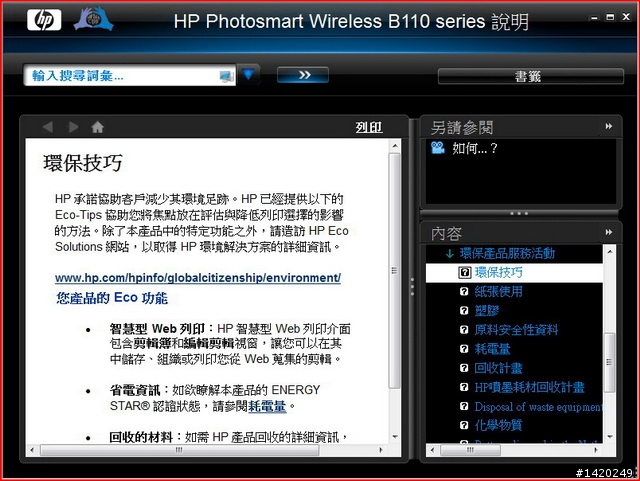Image resolution: width=640 pixels, height=481 pixels.
Task: Open the www.hp.com globalcitizenship environment link
Action: tap(198, 278)
